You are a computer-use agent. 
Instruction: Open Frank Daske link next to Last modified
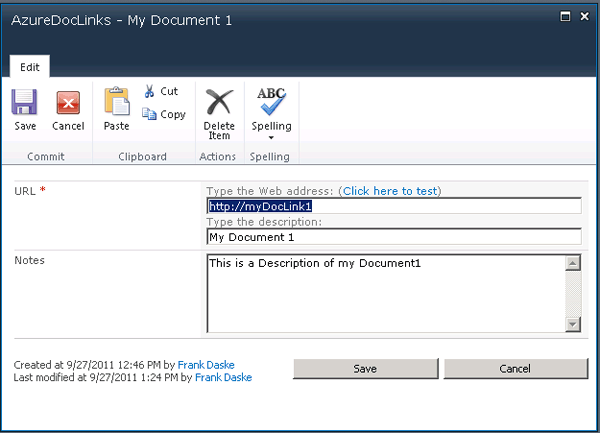[x=223, y=378]
